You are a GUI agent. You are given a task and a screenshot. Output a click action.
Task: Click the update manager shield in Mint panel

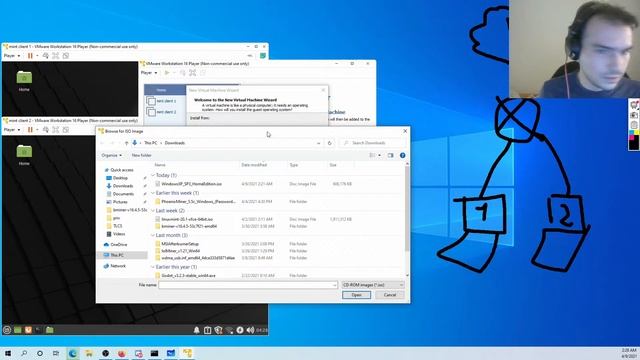point(218,330)
